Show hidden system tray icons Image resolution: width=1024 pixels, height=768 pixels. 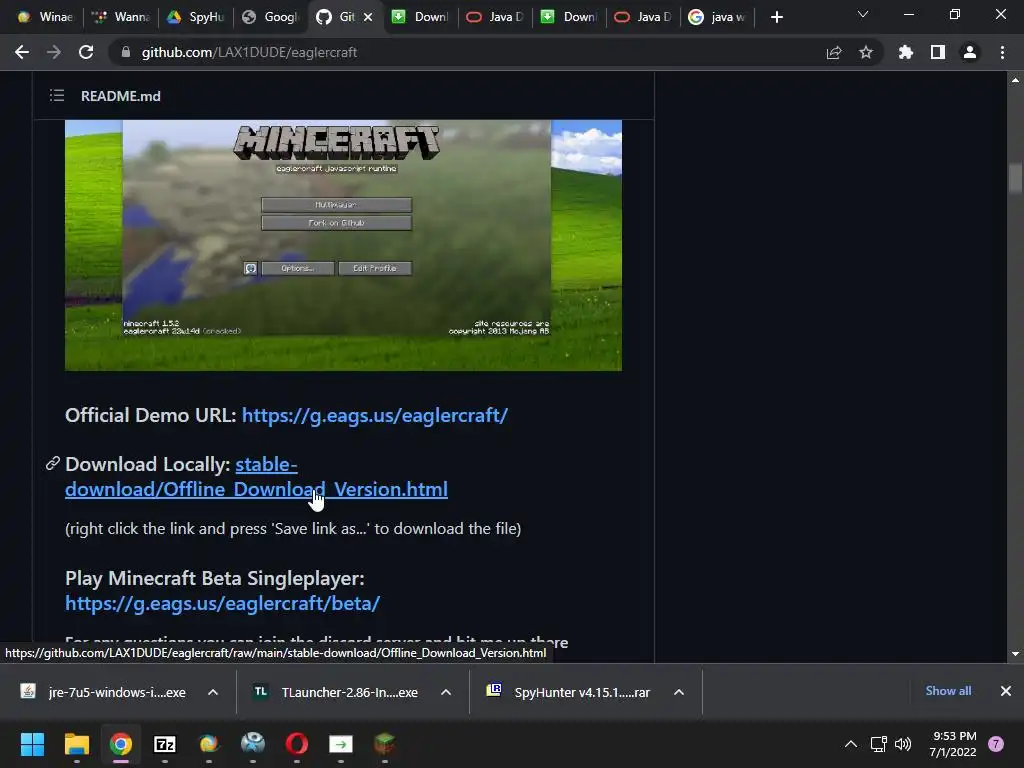click(x=851, y=744)
